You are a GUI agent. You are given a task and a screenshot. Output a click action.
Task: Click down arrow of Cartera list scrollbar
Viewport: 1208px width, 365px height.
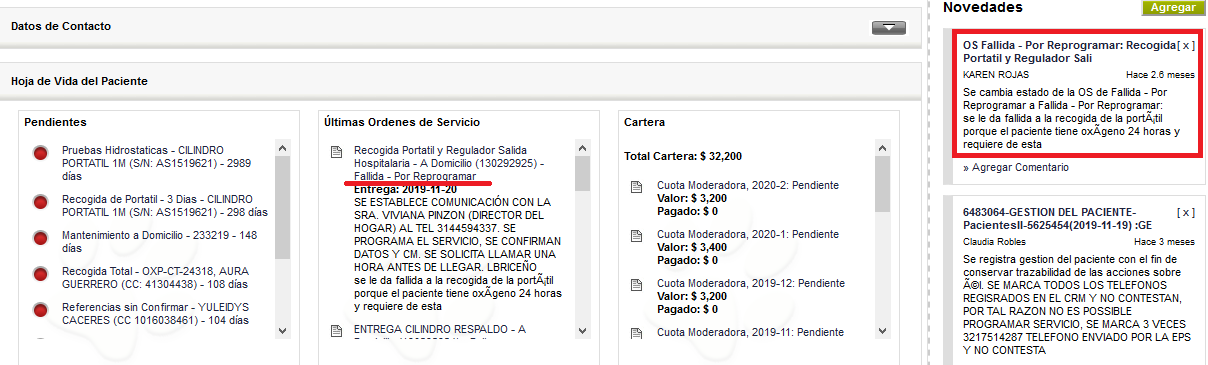click(x=882, y=330)
